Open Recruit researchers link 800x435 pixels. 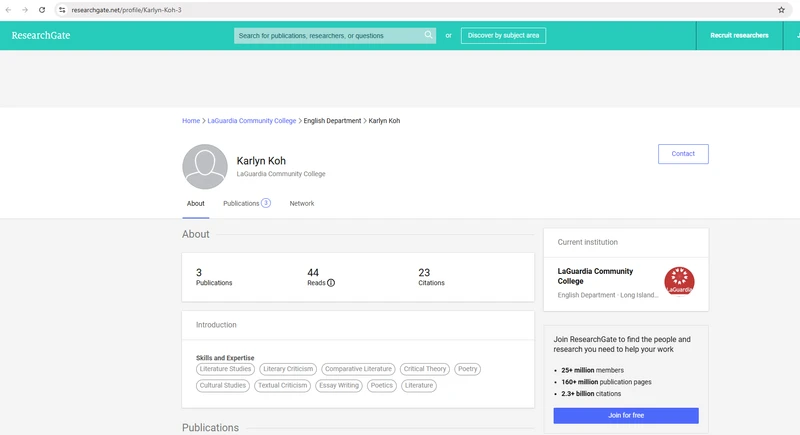tap(739, 35)
